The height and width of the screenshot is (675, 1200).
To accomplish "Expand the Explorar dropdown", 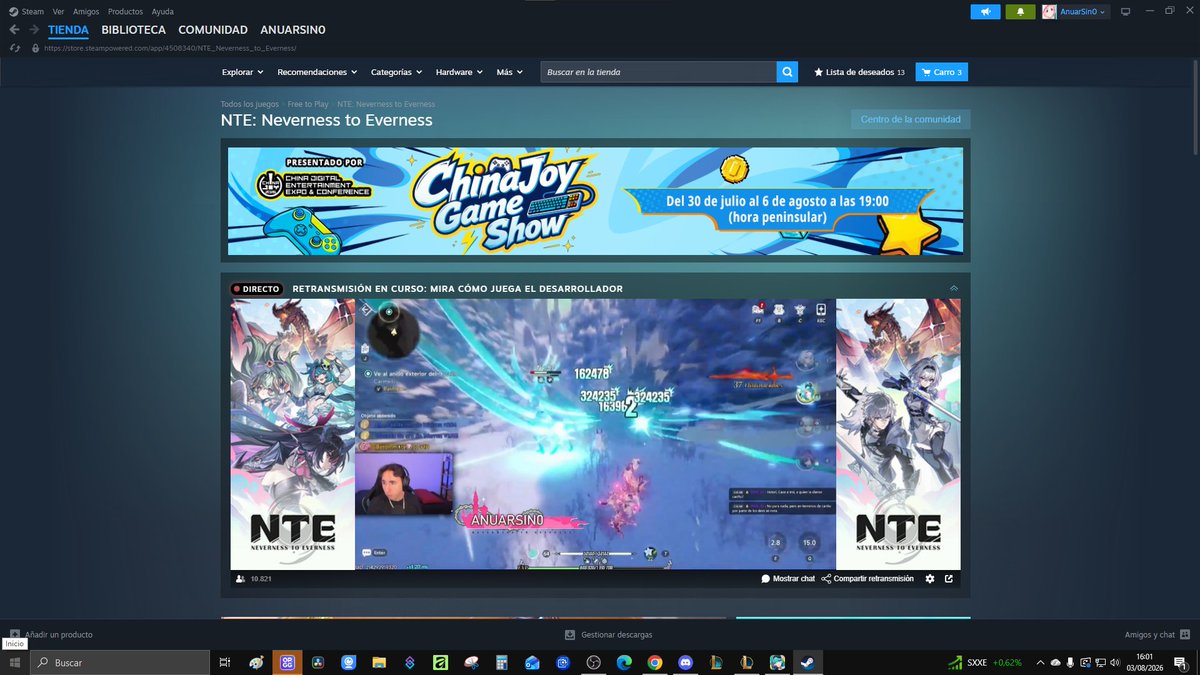I will tap(242, 72).
